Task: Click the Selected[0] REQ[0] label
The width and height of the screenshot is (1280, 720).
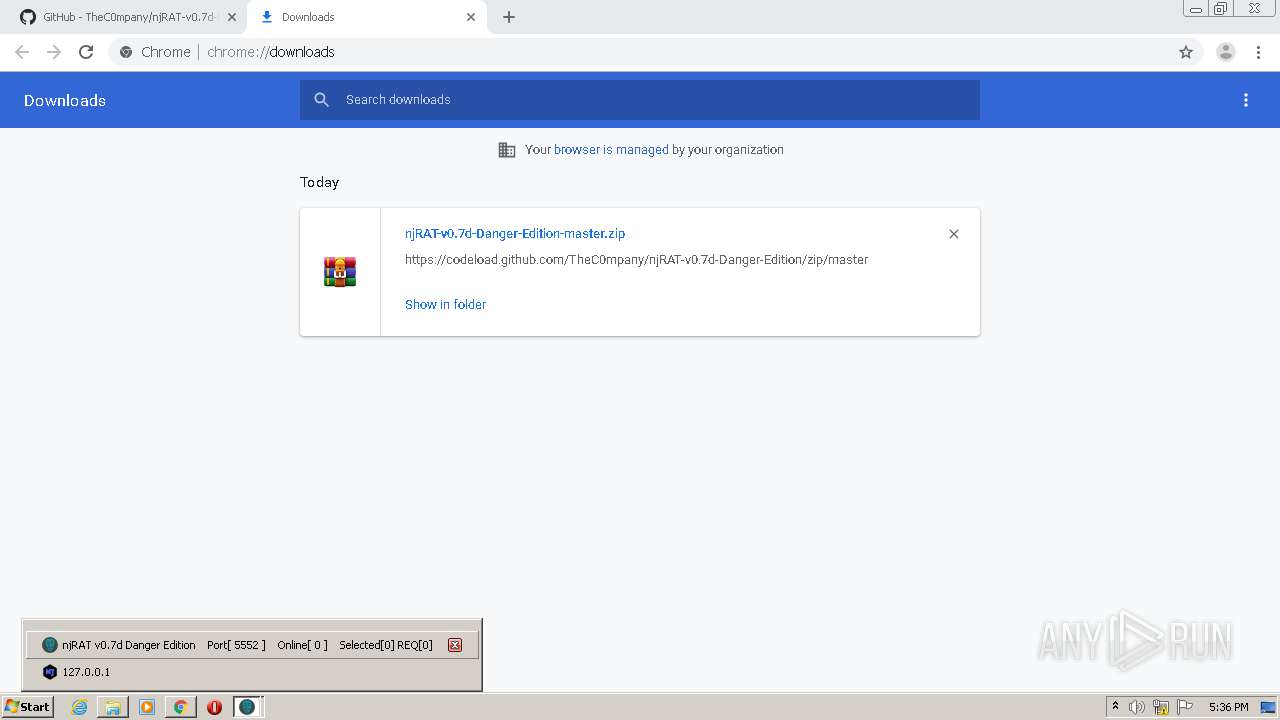Action: [x=386, y=645]
